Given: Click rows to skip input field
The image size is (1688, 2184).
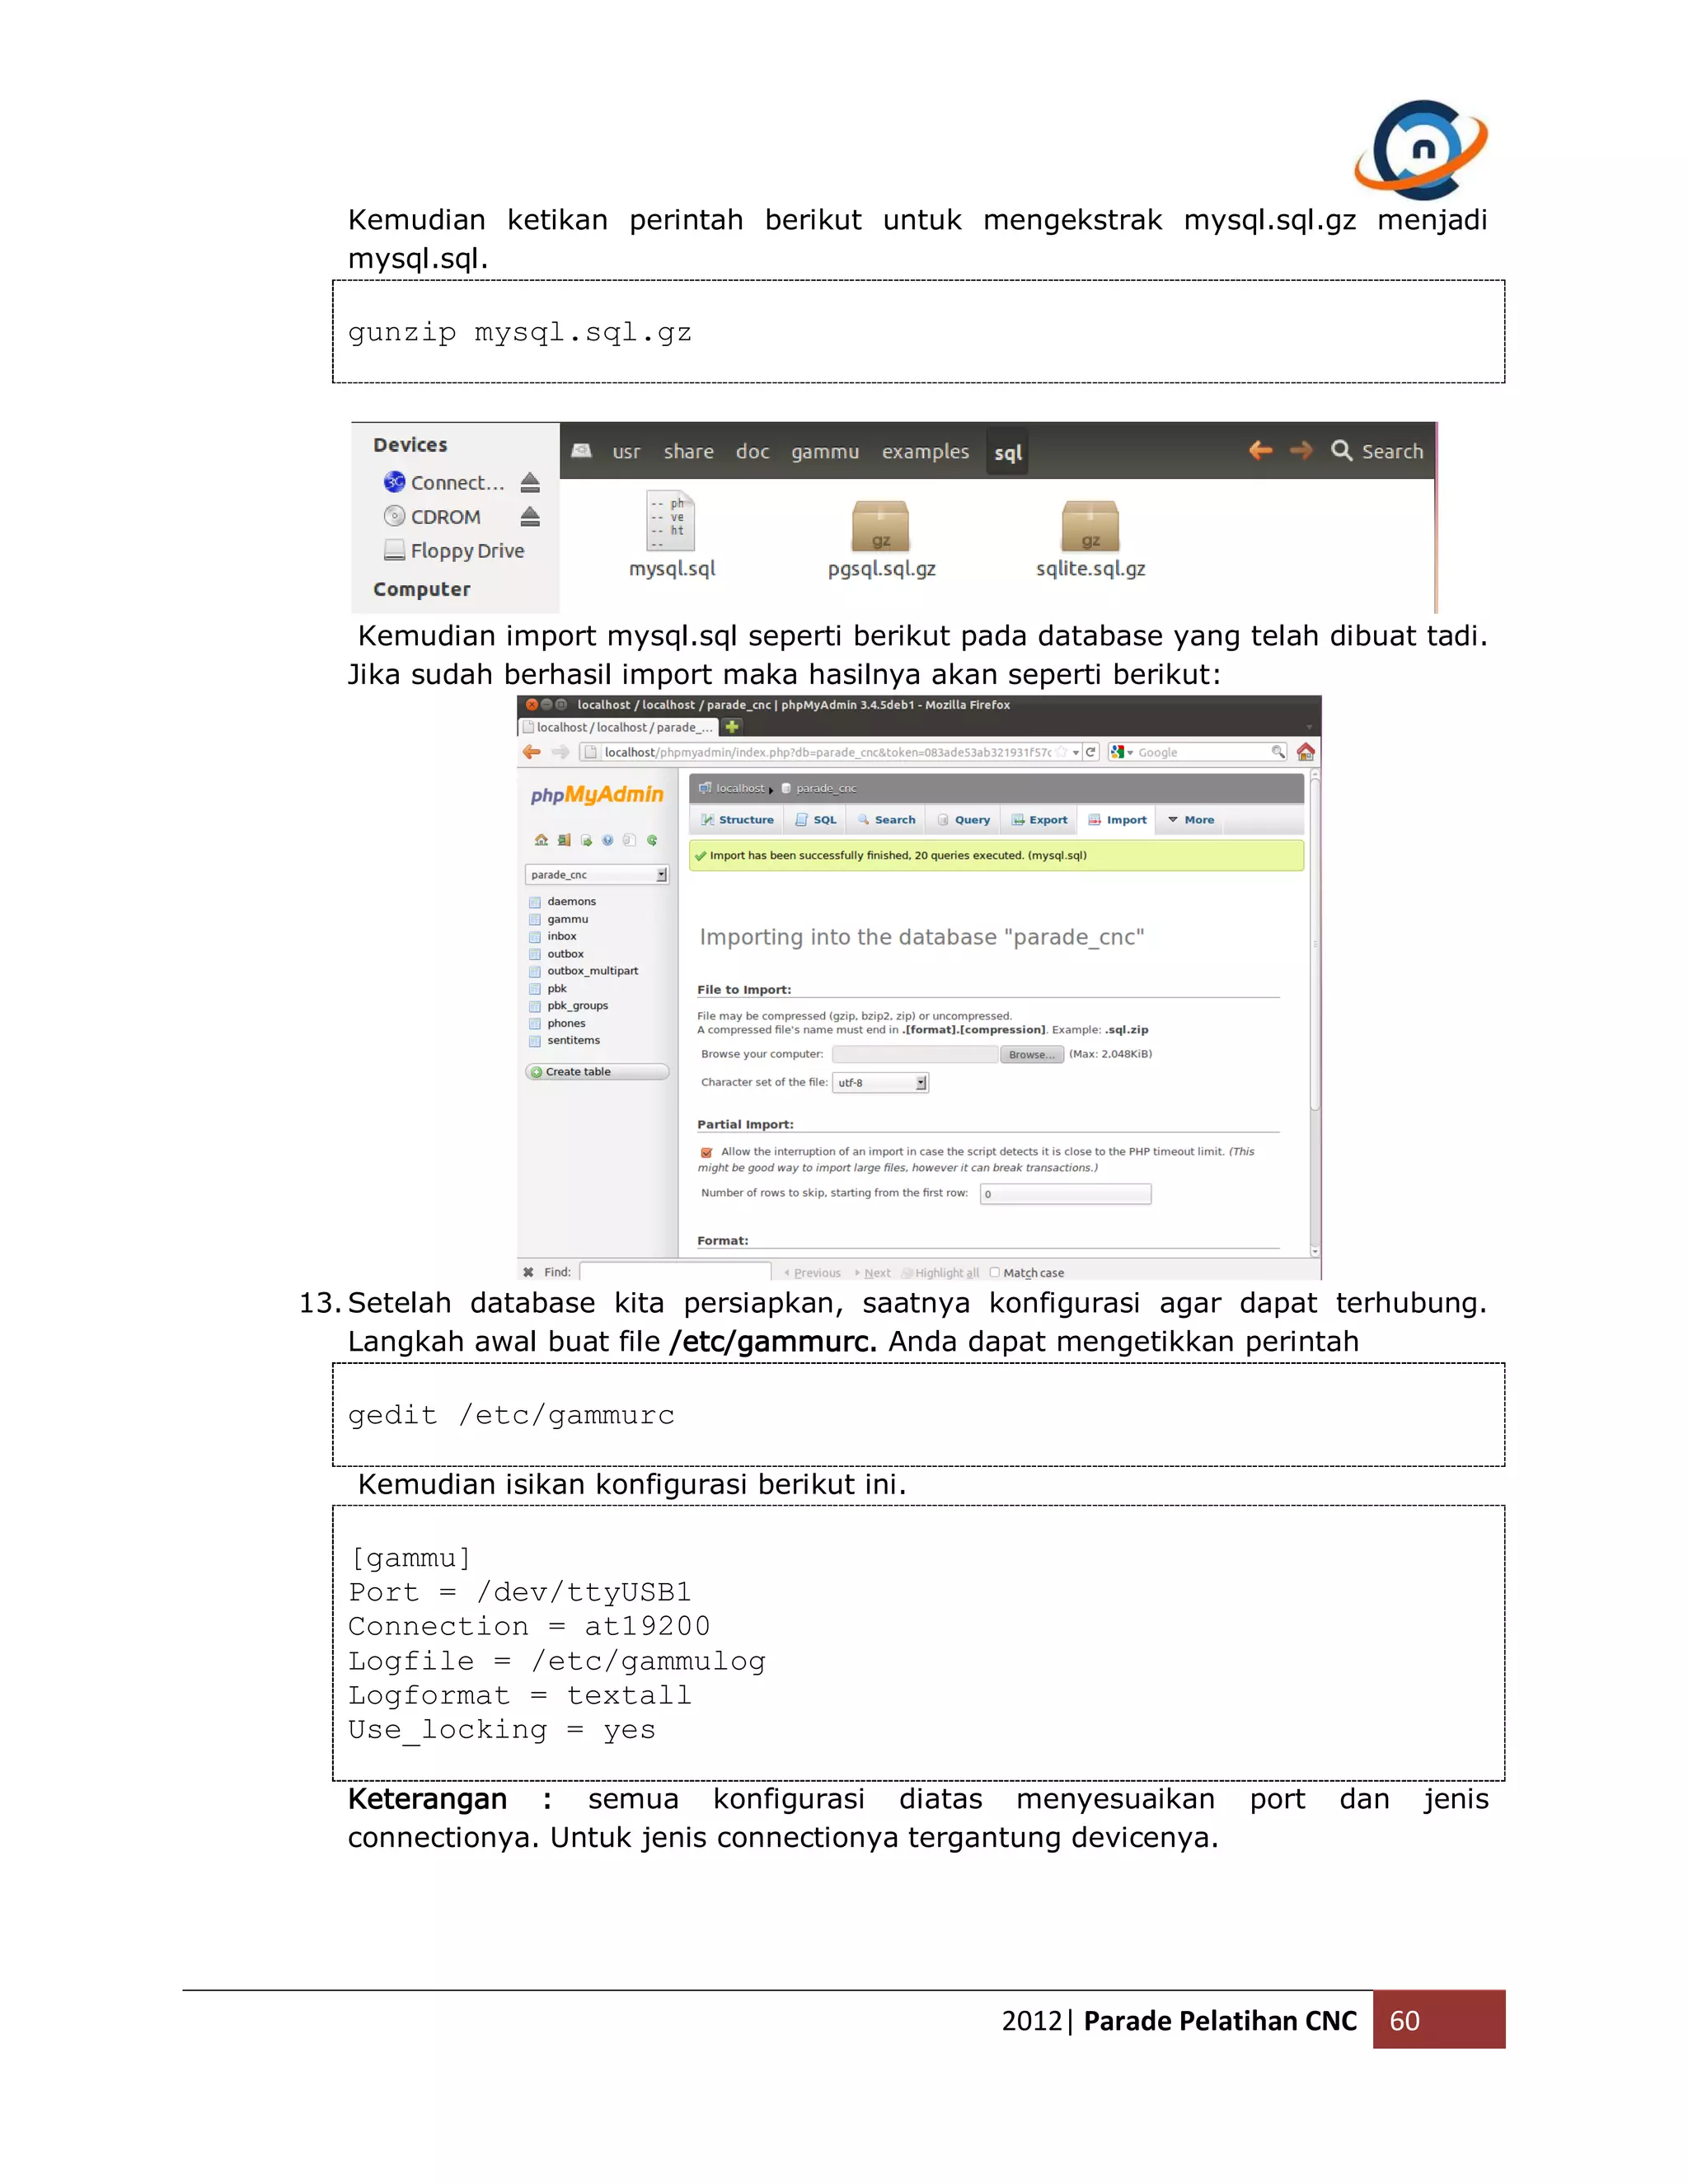Looking at the screenshot, I should (1065, 1194).
